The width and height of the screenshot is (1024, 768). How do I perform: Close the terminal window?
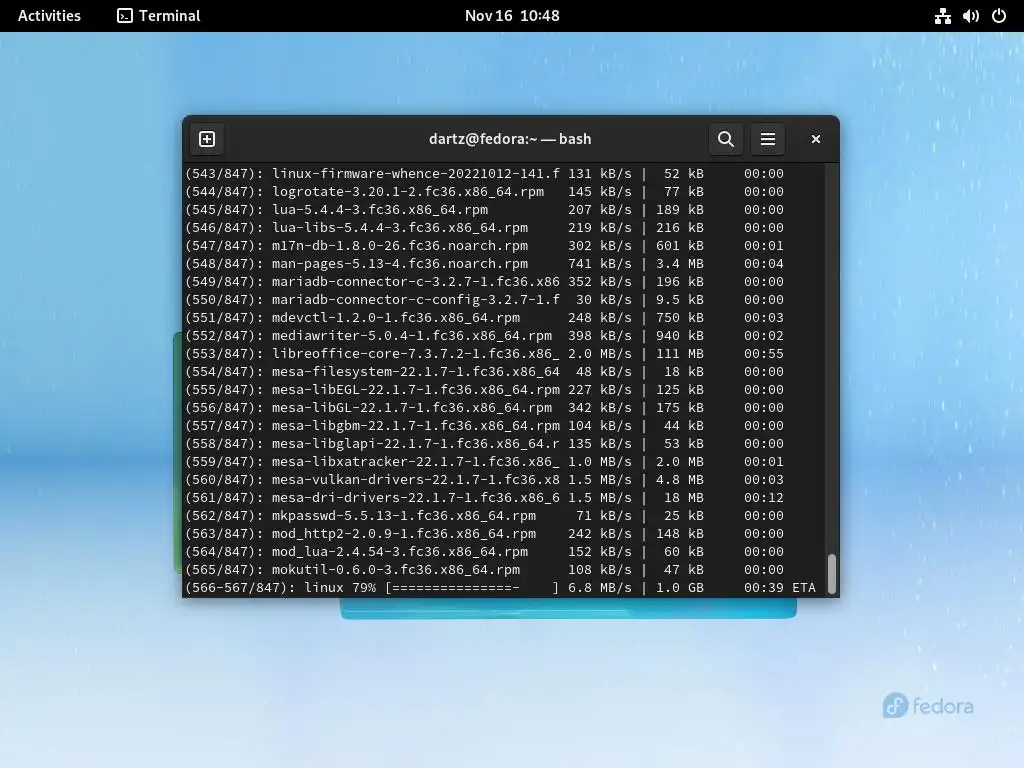pos(816,139)
